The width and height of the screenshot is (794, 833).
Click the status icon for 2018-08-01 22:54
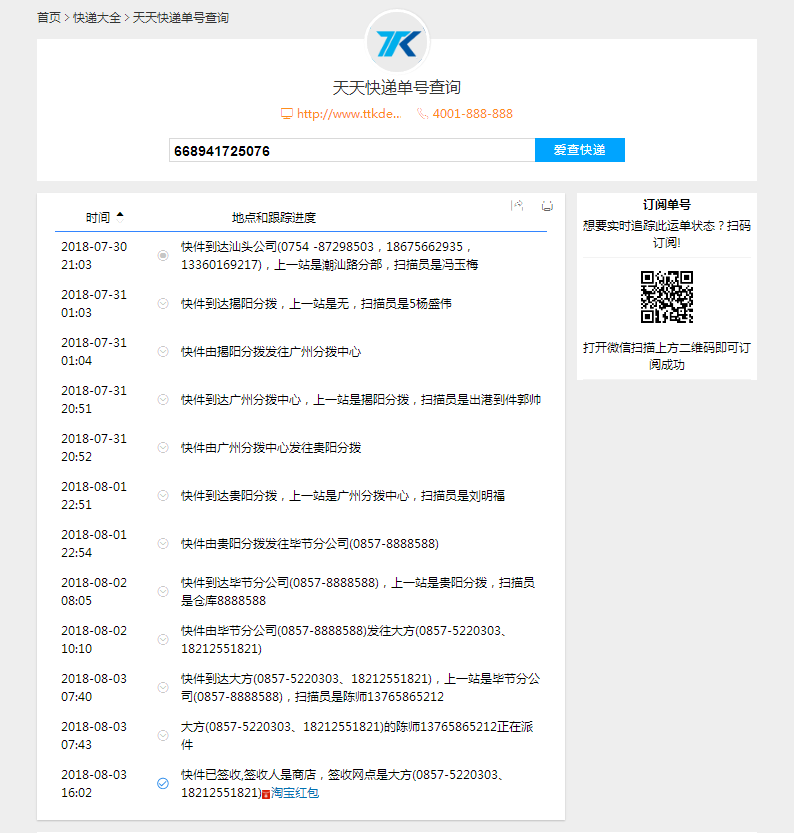click(163, 543)
